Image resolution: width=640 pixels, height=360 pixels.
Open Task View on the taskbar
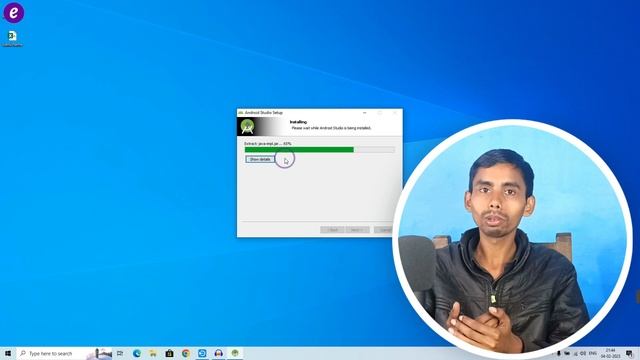click(120, 353)
